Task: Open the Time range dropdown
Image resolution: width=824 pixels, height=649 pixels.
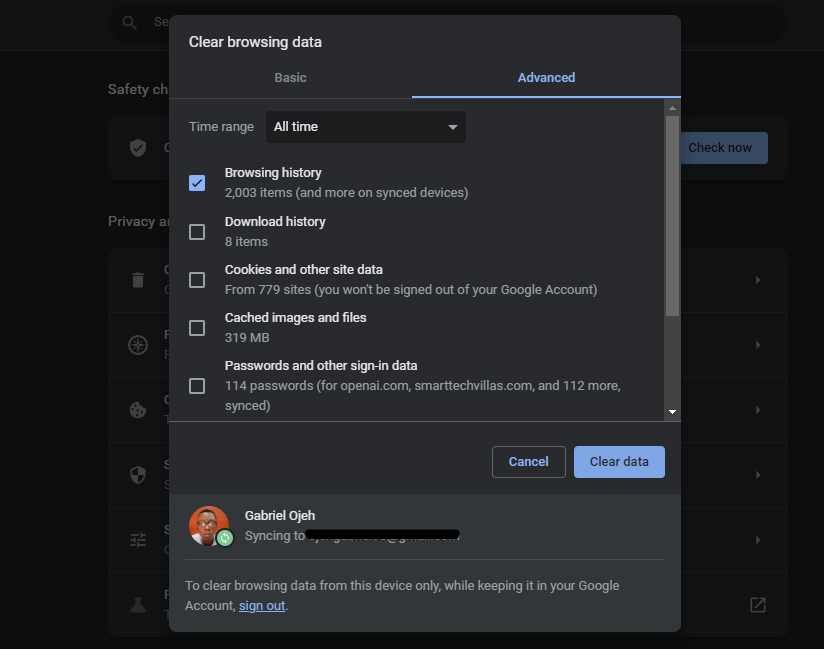Action: pos(365,127)
